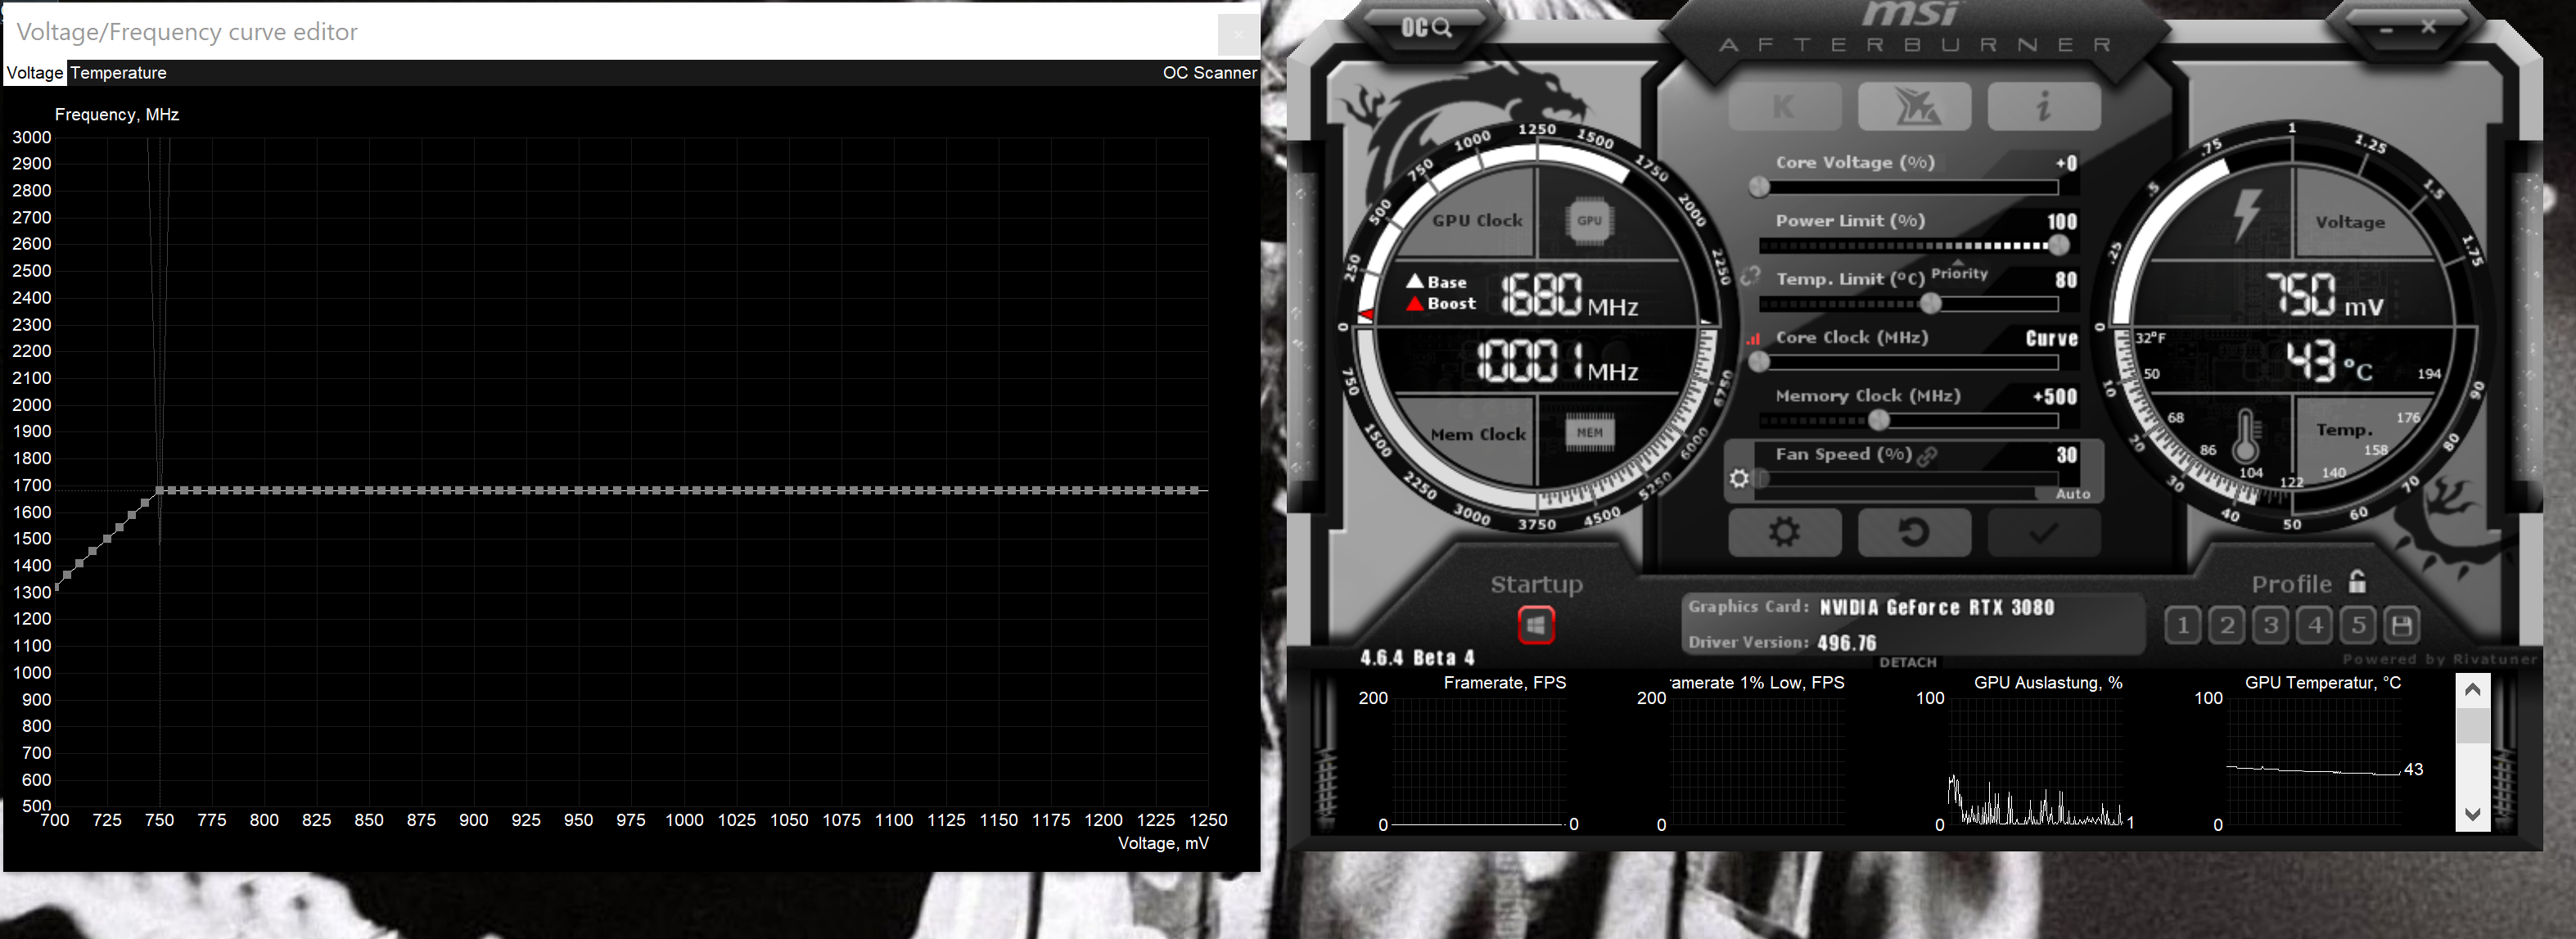Select profile slot 3

tap(2270, 626)
